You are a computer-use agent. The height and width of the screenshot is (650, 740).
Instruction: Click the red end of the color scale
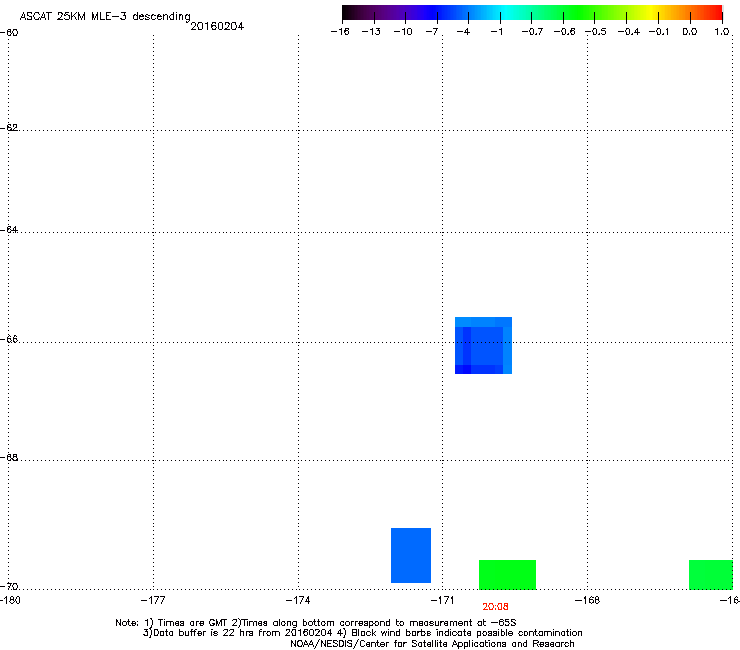coord(713,12)
